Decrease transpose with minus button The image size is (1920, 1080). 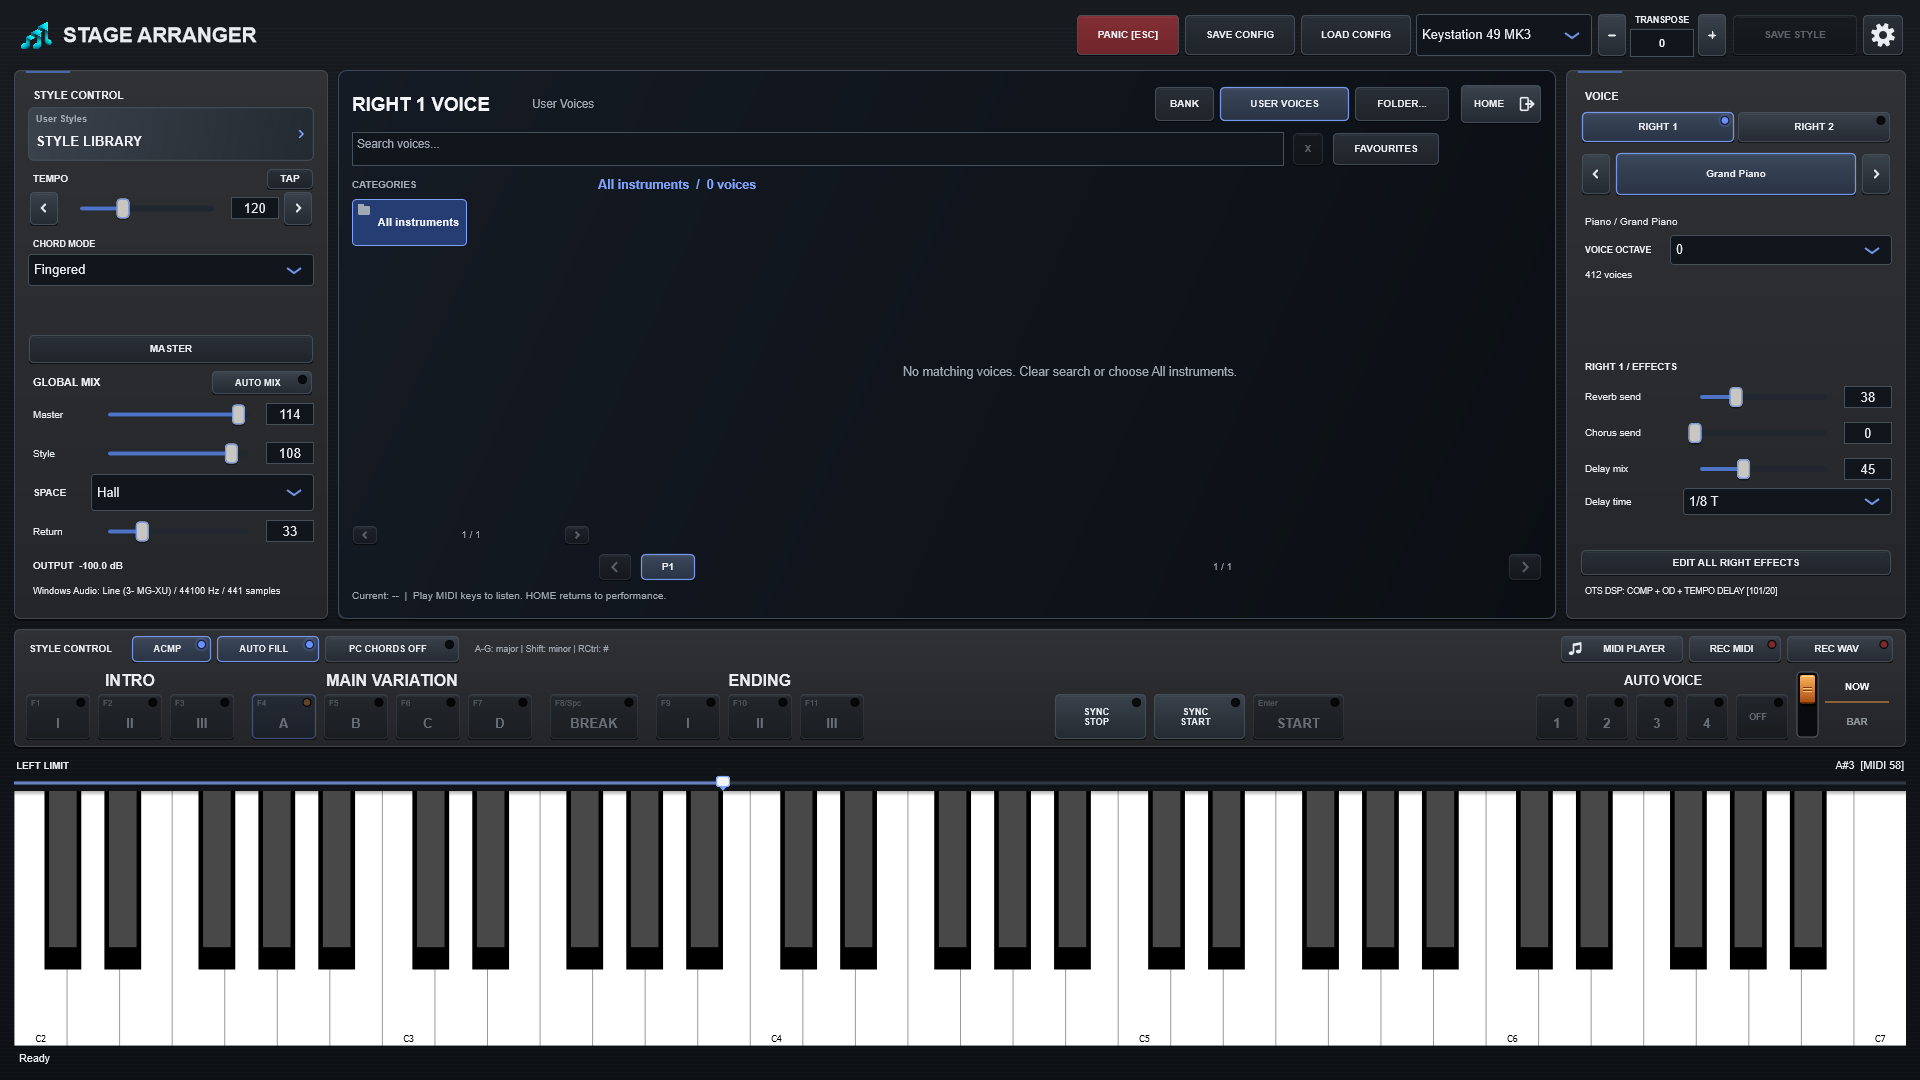pyautogui.click(x=1611, y=35)
